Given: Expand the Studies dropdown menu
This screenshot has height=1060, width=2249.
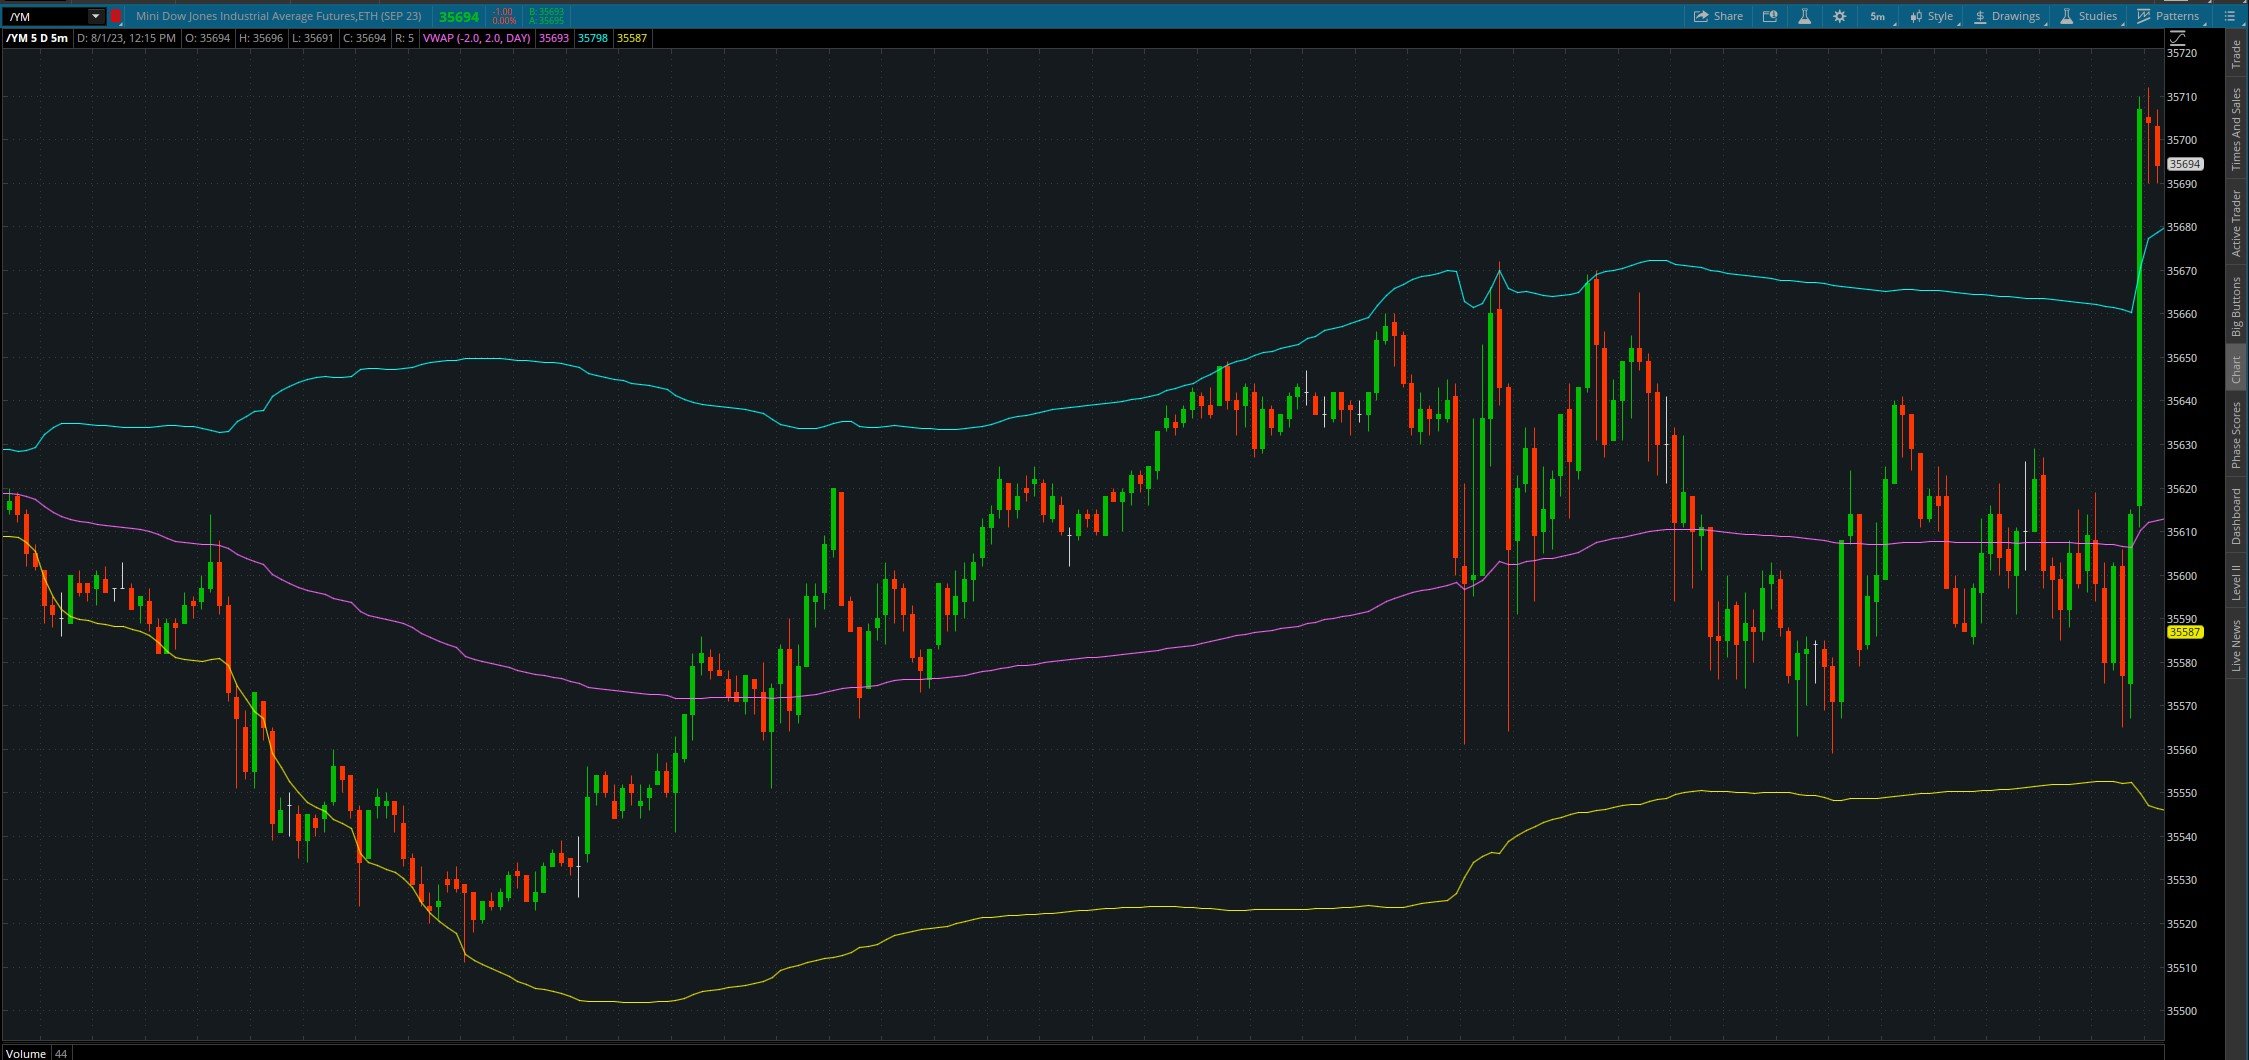Looking at the screenshot, I should click(x=2087, y=16).
